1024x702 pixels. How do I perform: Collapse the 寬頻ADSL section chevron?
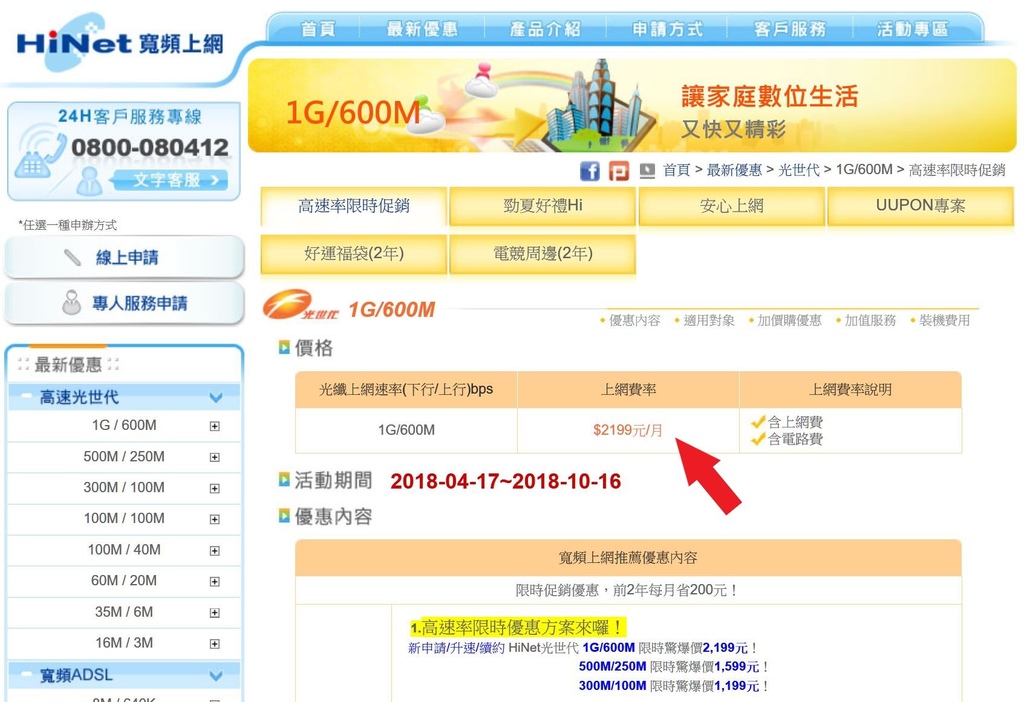point(216,675)
